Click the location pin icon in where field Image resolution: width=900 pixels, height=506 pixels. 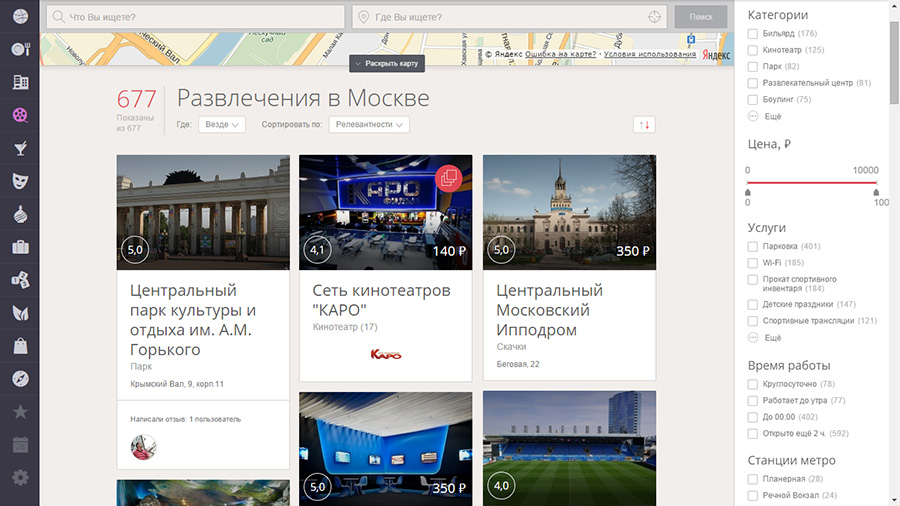pyautogui.click(x=363, y=17)
